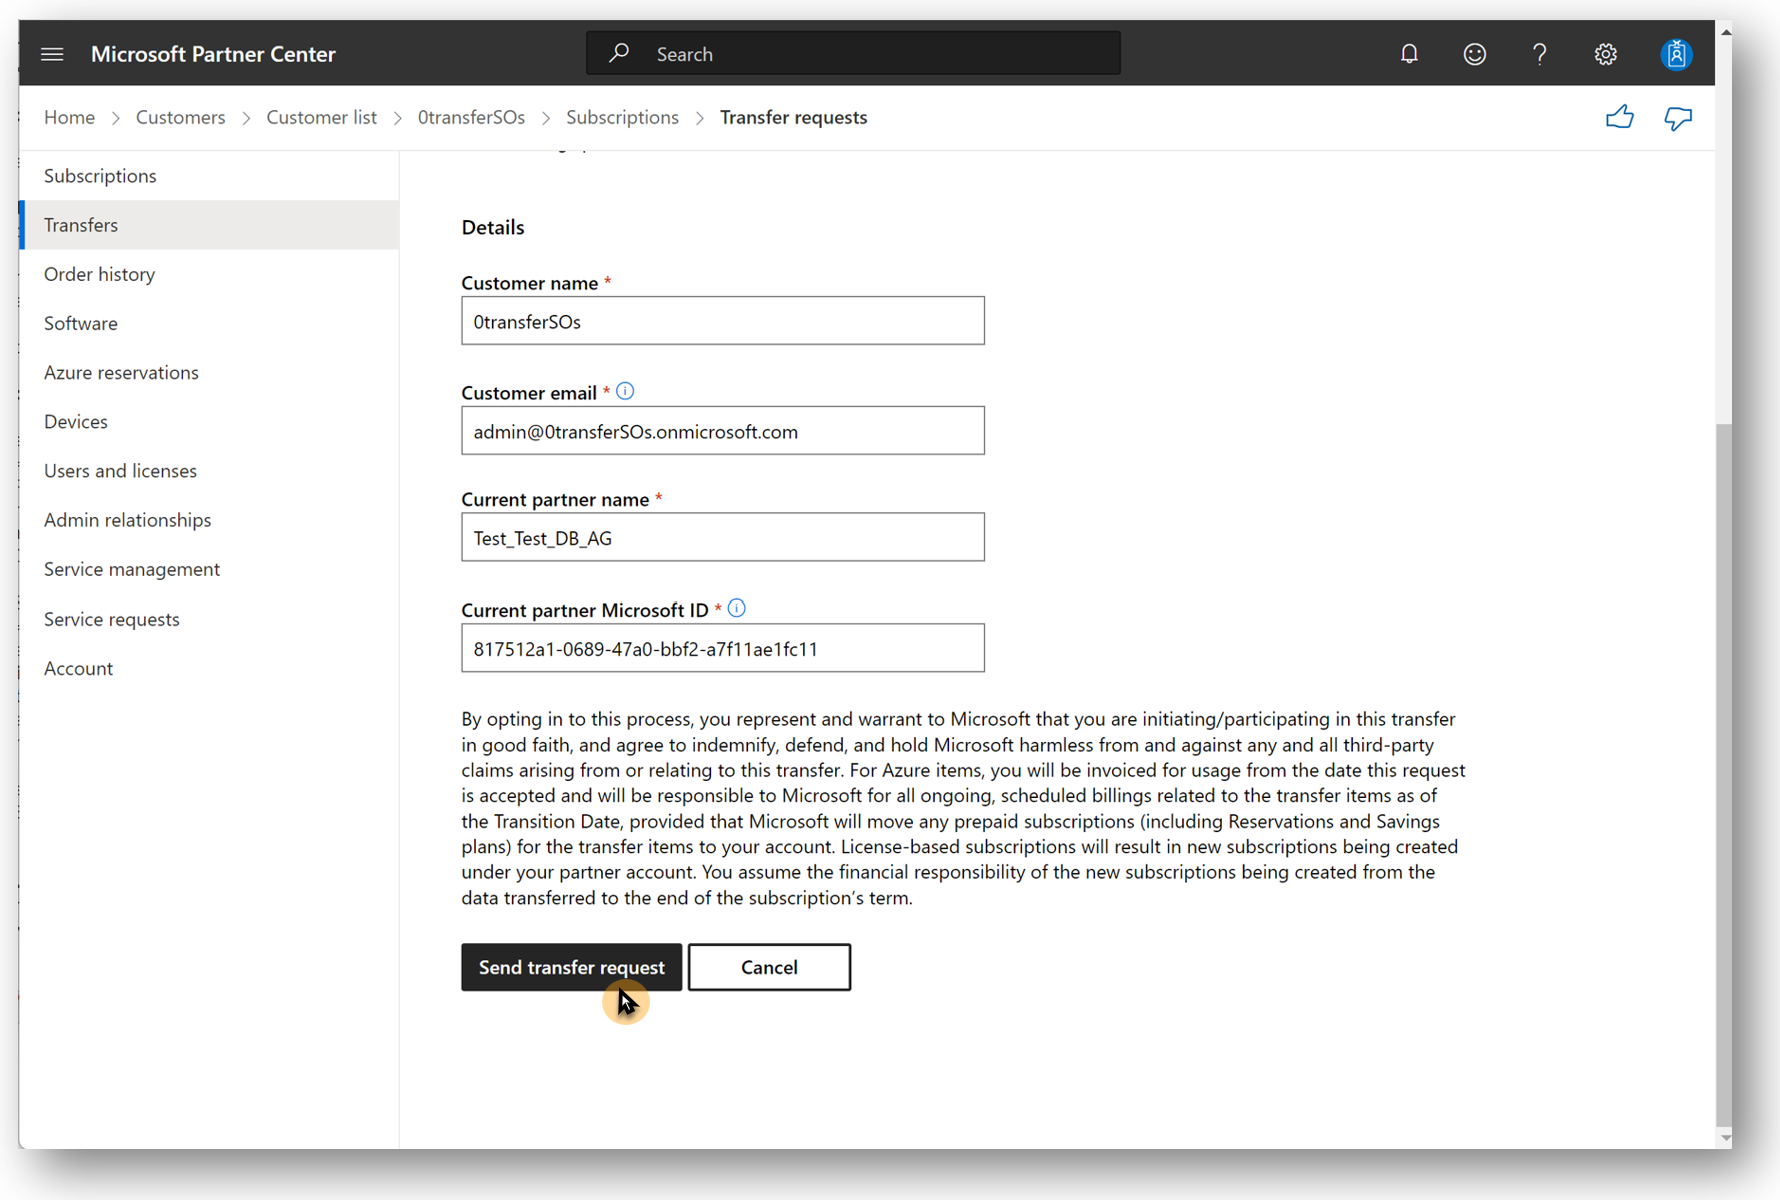Viewport: 1780px width, 1200px height.
Task: Open the Order history sidebar item
Action: pyautogui.click(x=99, y=274)
